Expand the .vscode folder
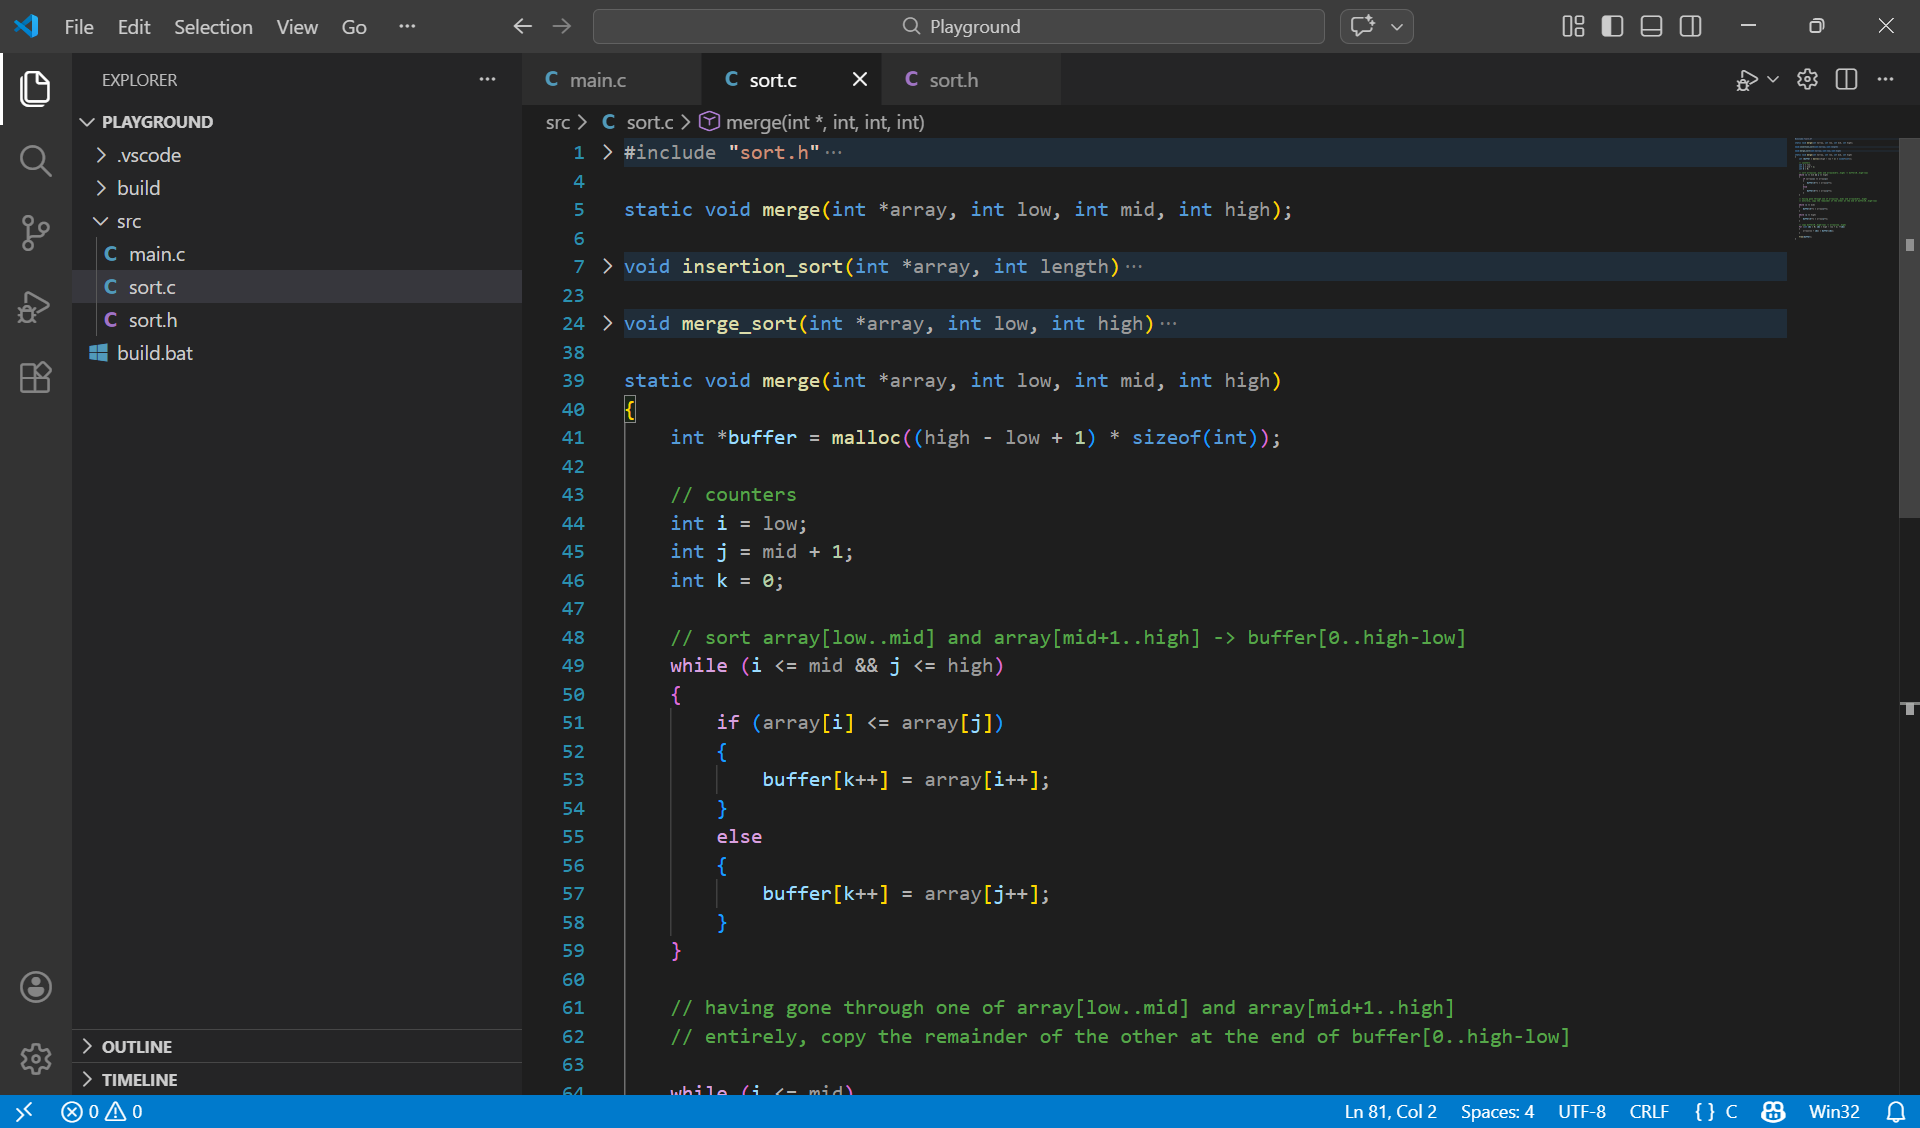1920x1128 pixels. [148, 155]
